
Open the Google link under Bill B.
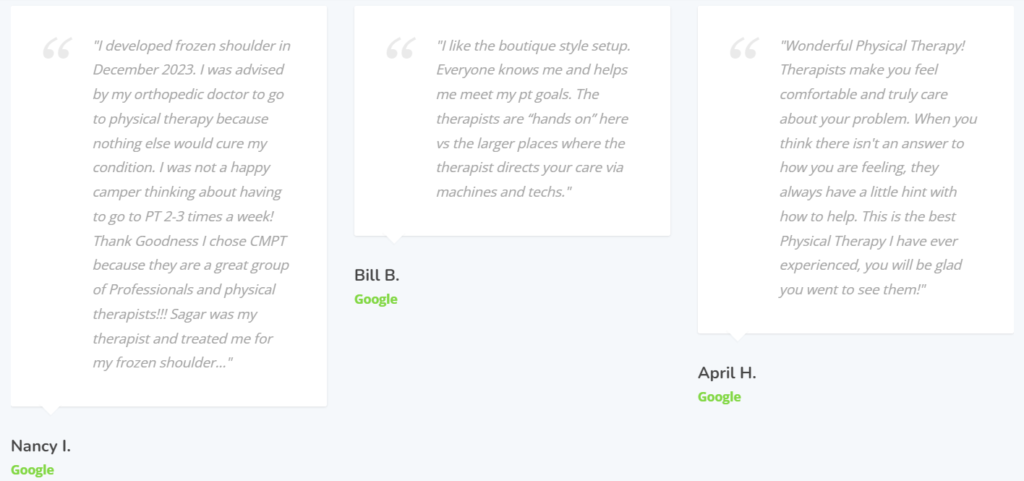point(376,300)
